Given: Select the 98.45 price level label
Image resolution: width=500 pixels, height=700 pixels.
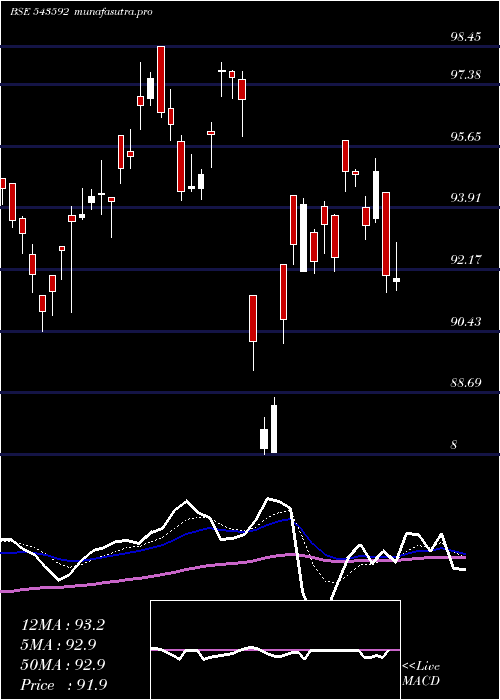Looking at the screenshot, I should [465, 37].
